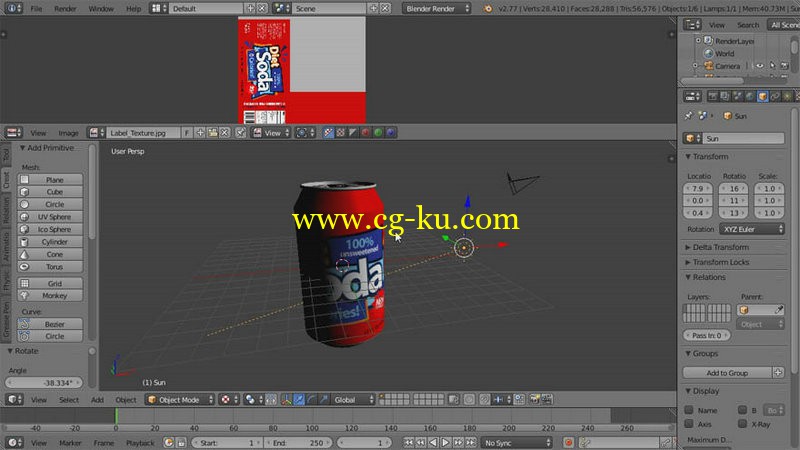This screenshot has width=800, height=450.
Task: Click the record auto-keyframe button
Action: point(568,442)
